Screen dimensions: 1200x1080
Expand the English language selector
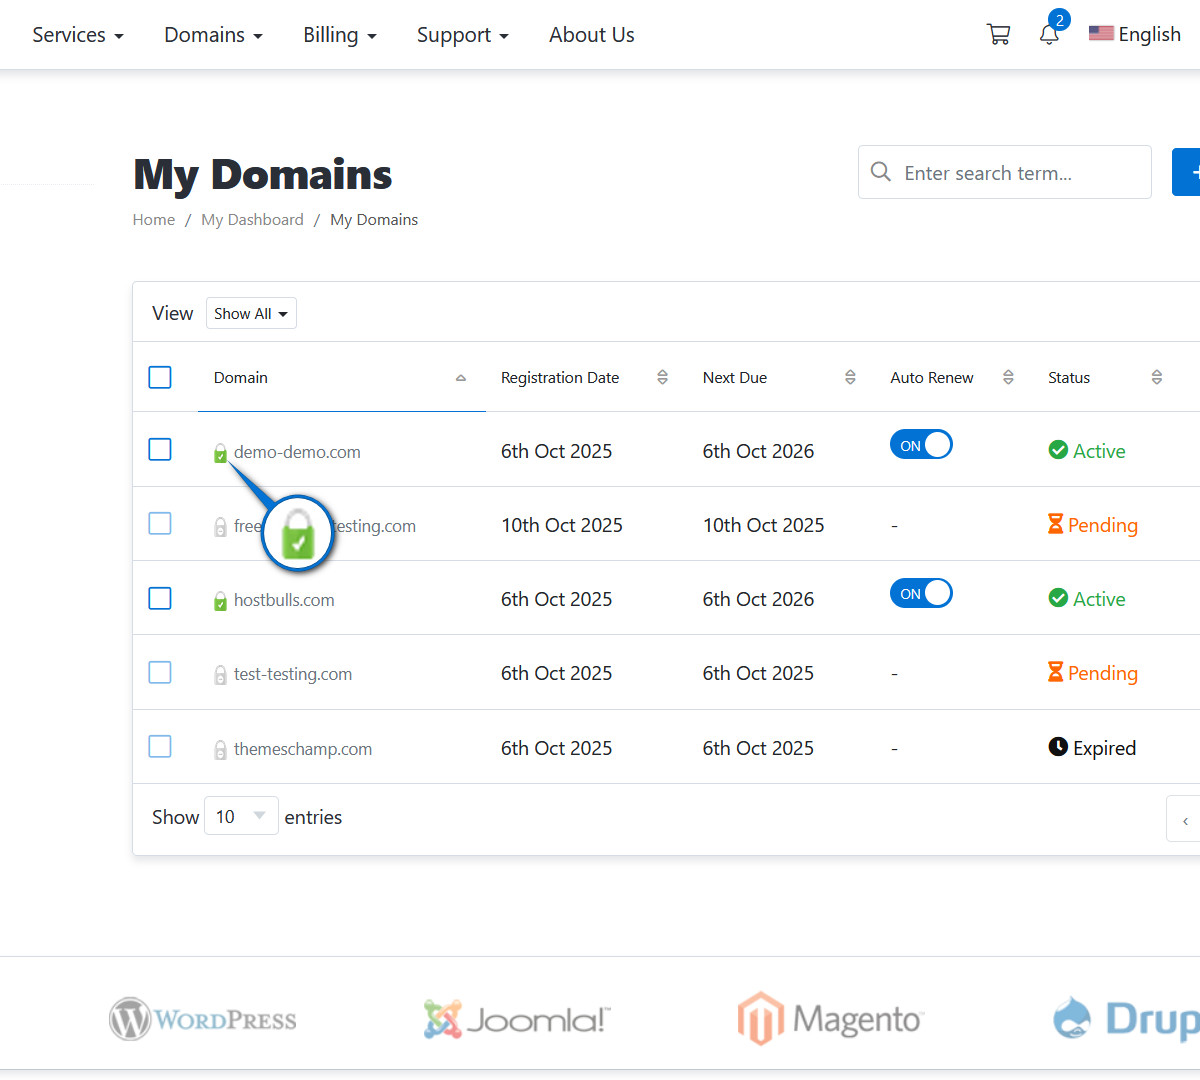1135,35
